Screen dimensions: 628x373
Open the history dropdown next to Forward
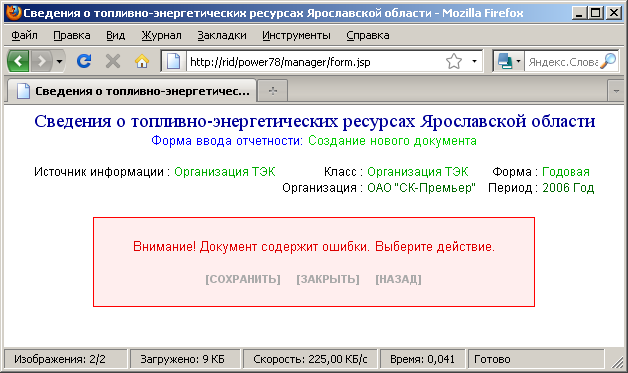pos(59,61)
